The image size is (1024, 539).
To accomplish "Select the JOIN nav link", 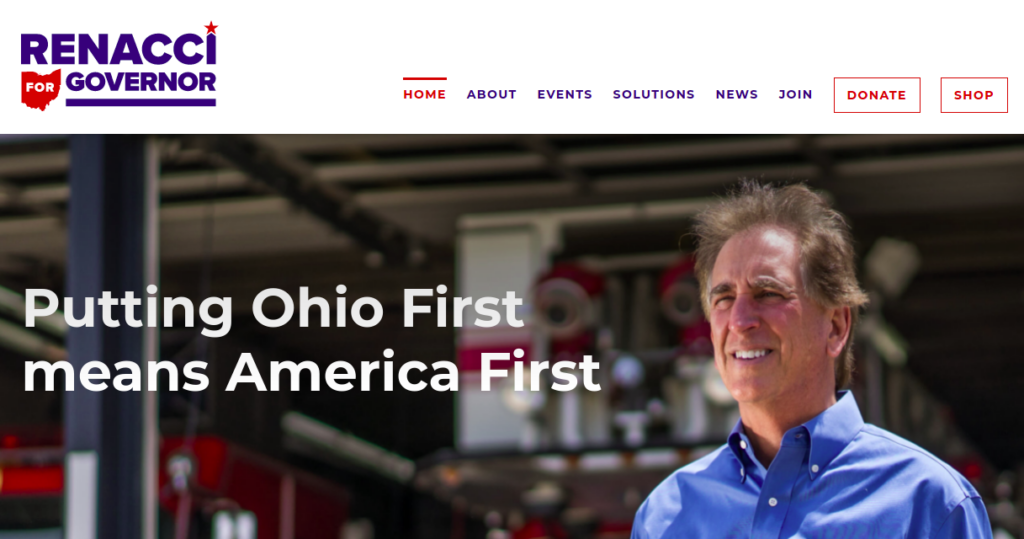I will (795, 95).
